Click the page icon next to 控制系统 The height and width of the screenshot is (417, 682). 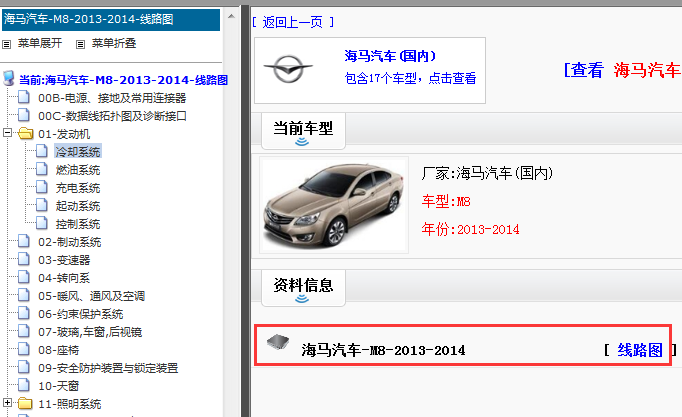(42, 223)
